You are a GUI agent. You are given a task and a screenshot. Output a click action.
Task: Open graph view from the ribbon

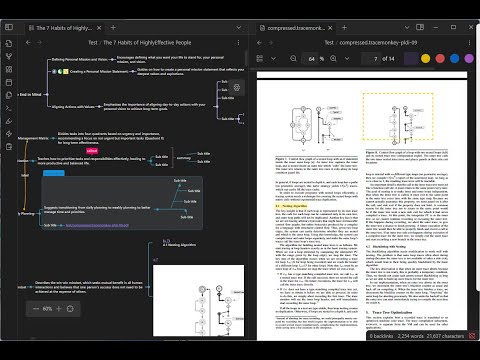click(x=9, y=56)
